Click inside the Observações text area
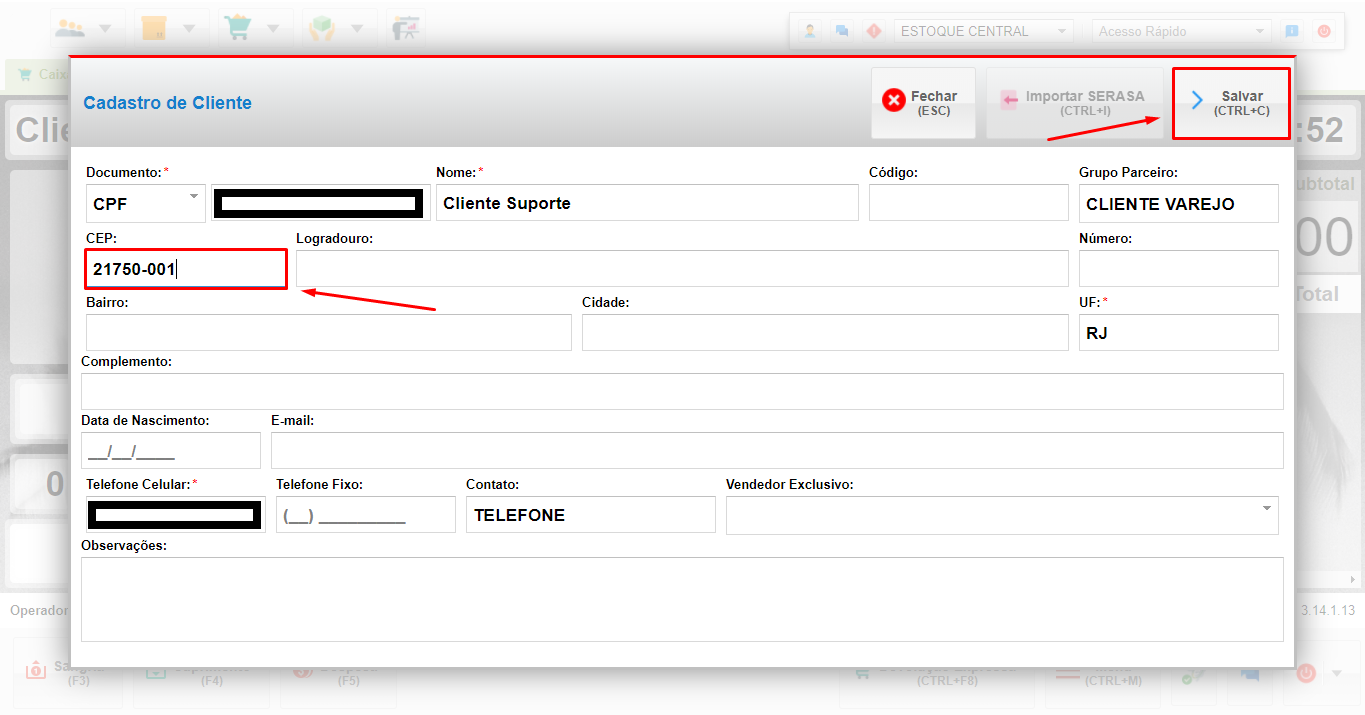1365x715 pixels. click(682, 599)
